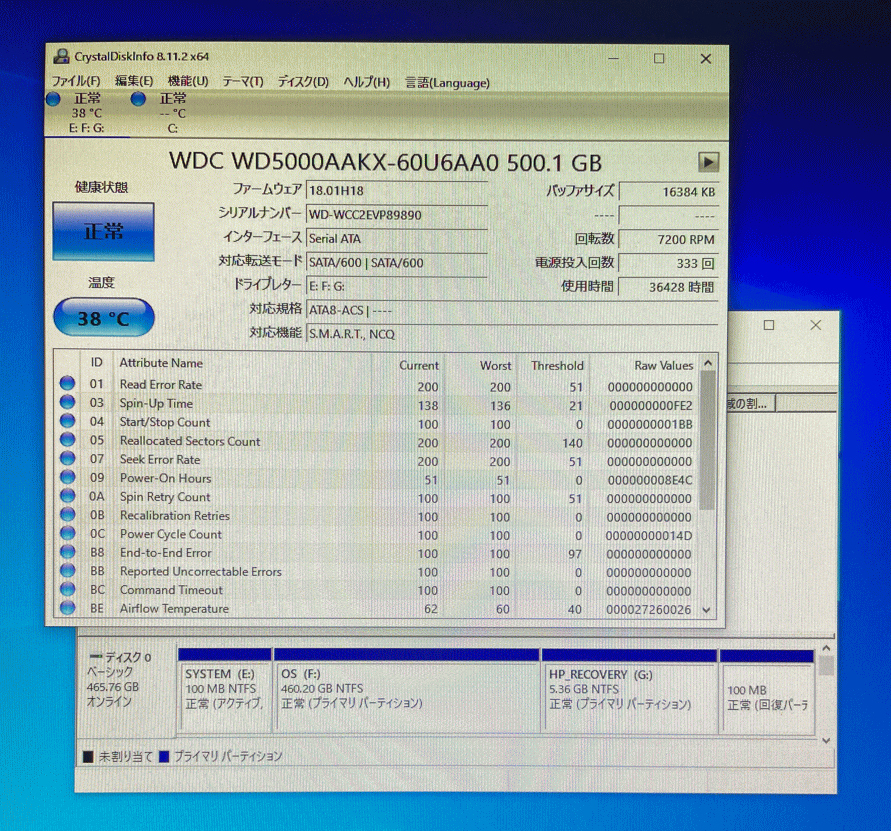Click status icon for Start/Stop Count
Screen dimensions: 891x831
67,421
